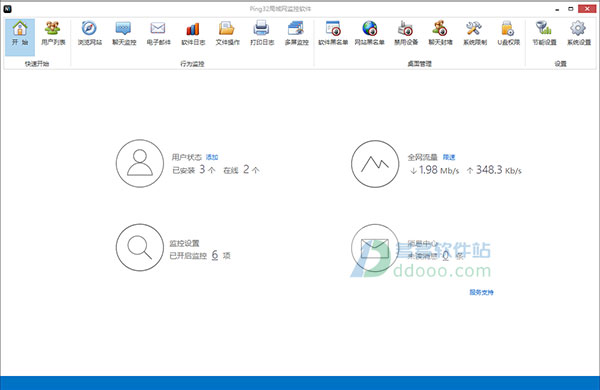Open 多屏监控 multi-screen monitoring
Image resolution: width=600 pixels, height=390 pixels.
[x=297, y=34]
